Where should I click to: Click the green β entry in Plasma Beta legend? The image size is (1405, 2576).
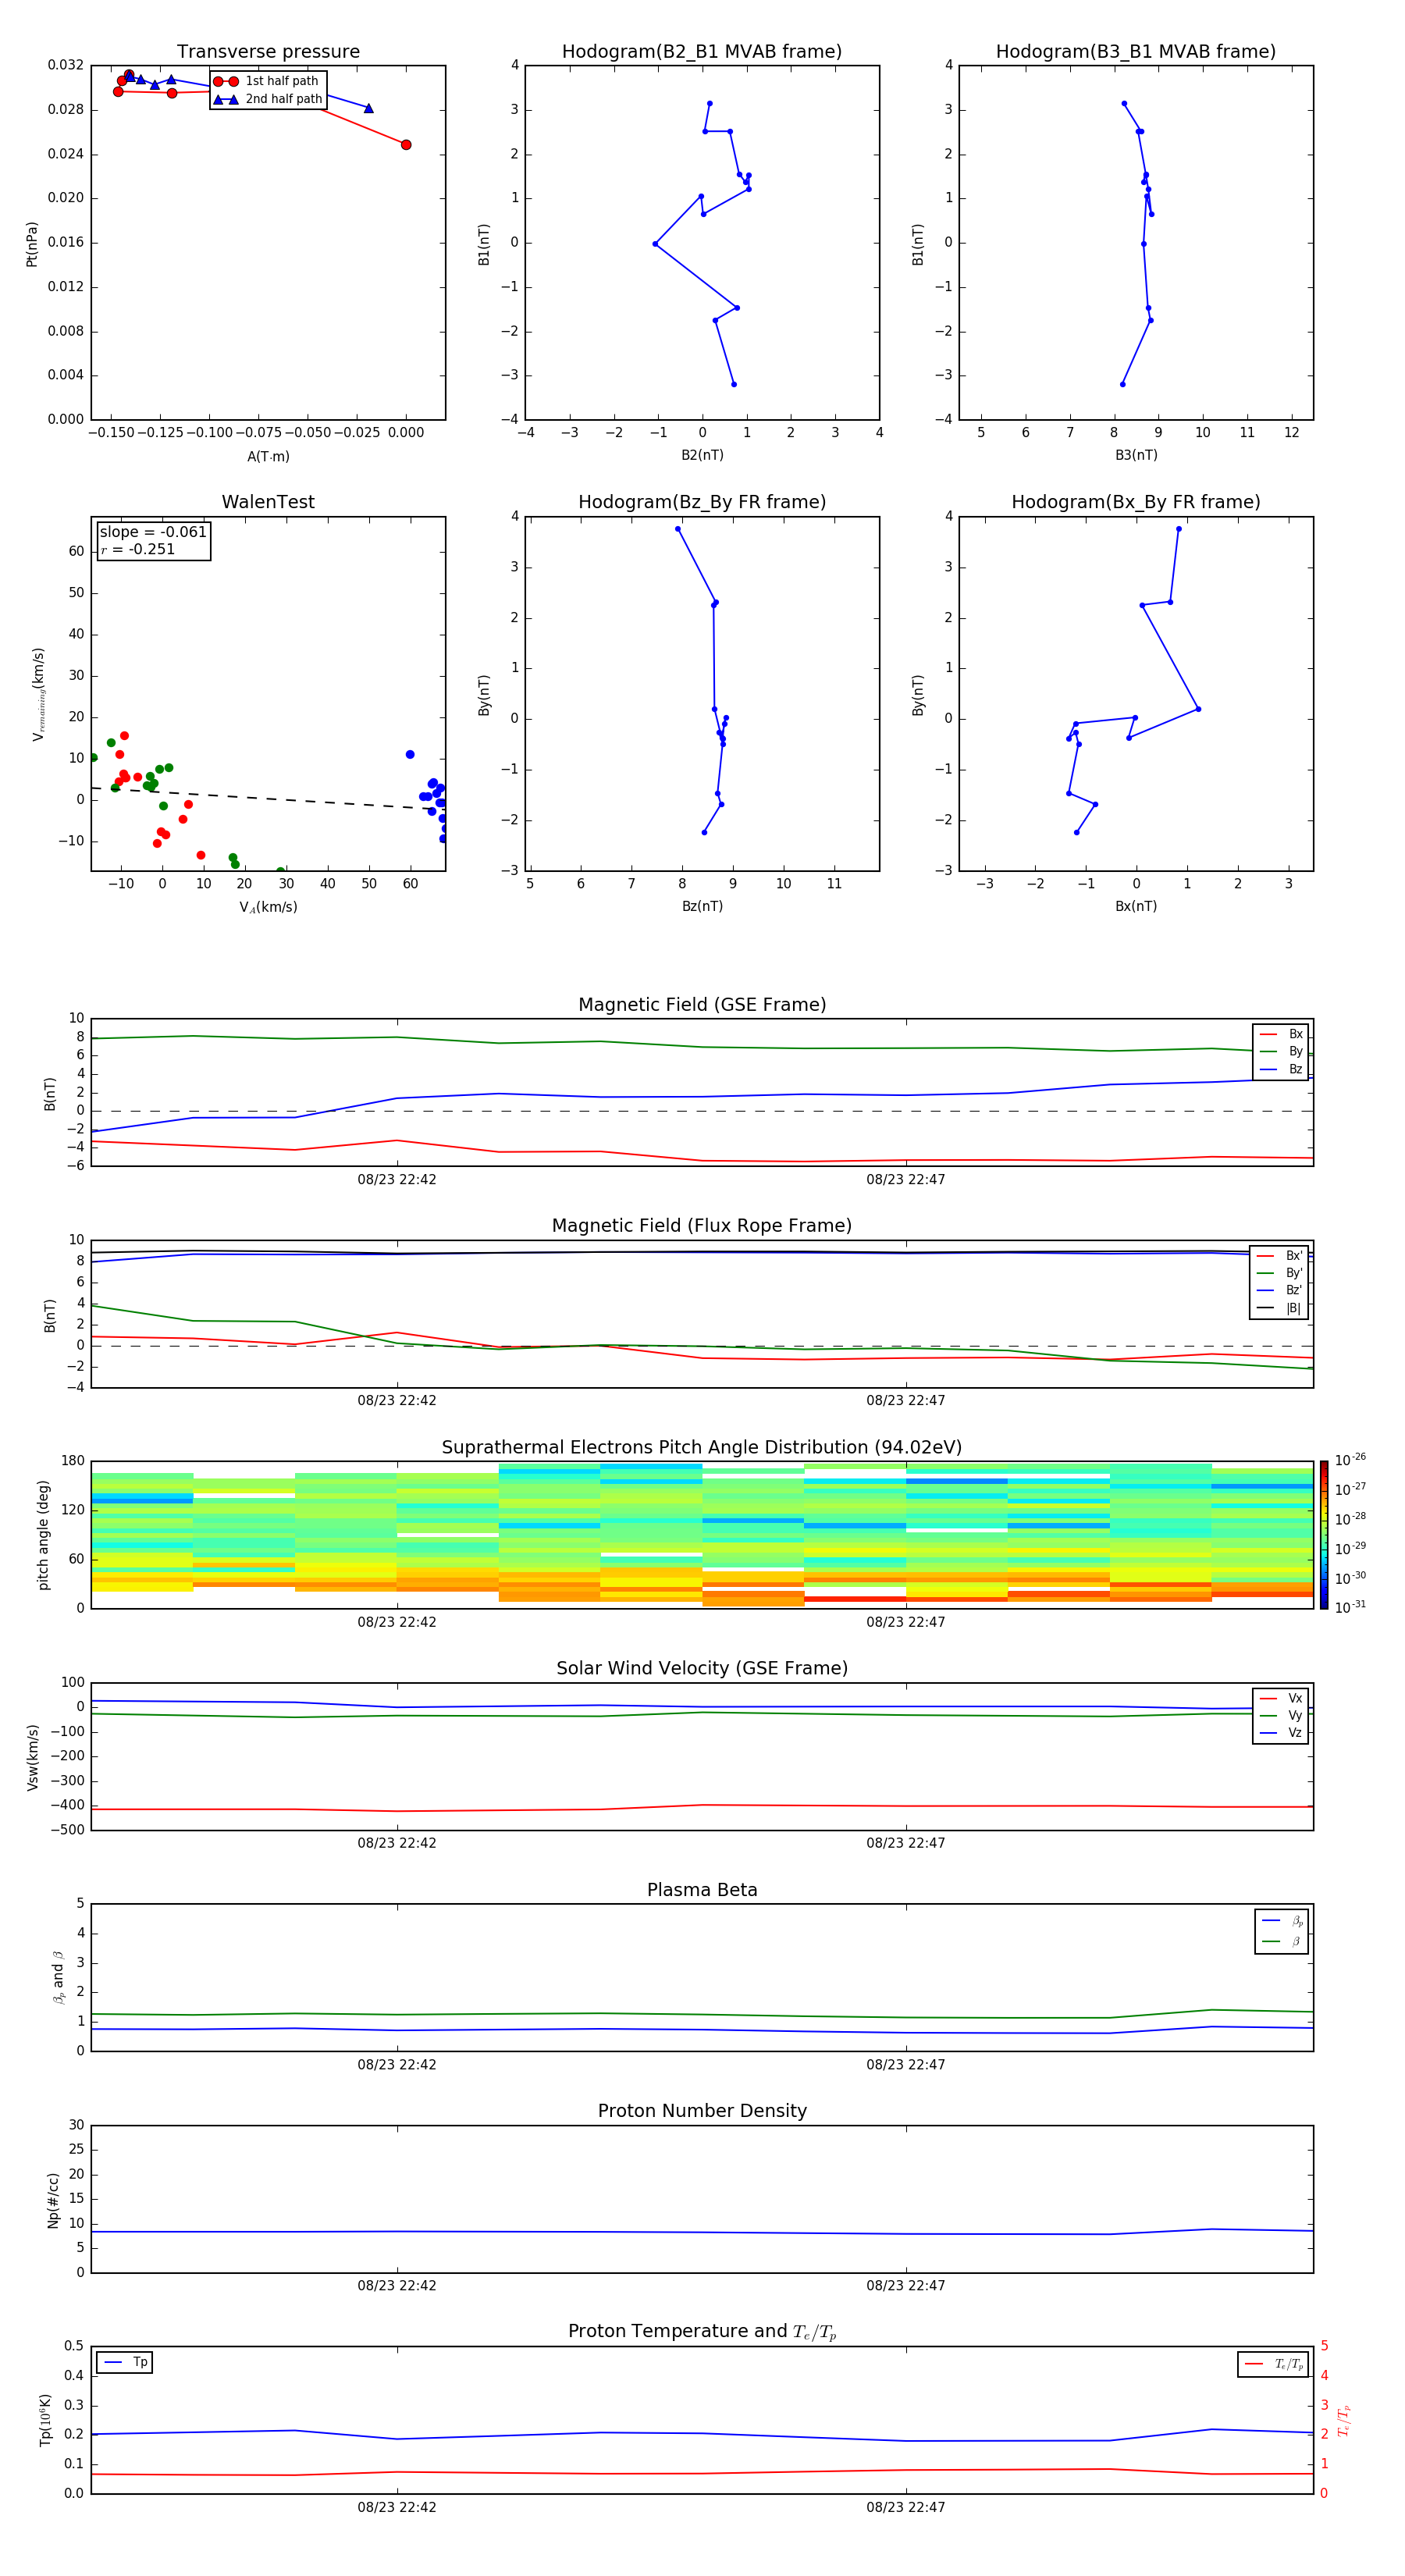point(1282,1942)
